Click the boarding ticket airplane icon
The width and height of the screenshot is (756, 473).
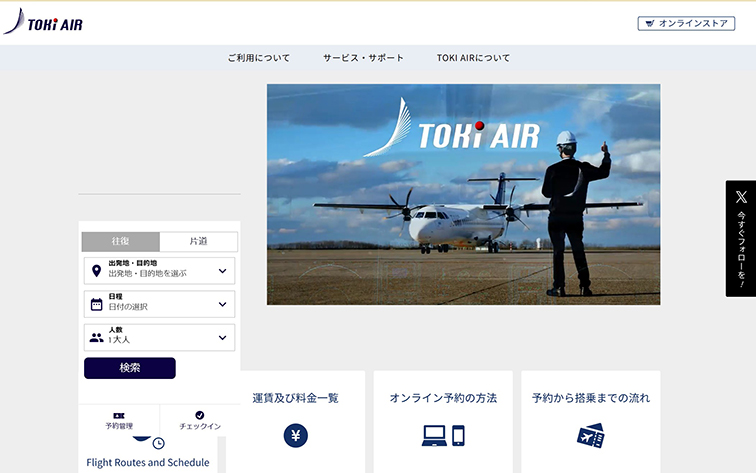pyautogui.click(x=591, y=436)
